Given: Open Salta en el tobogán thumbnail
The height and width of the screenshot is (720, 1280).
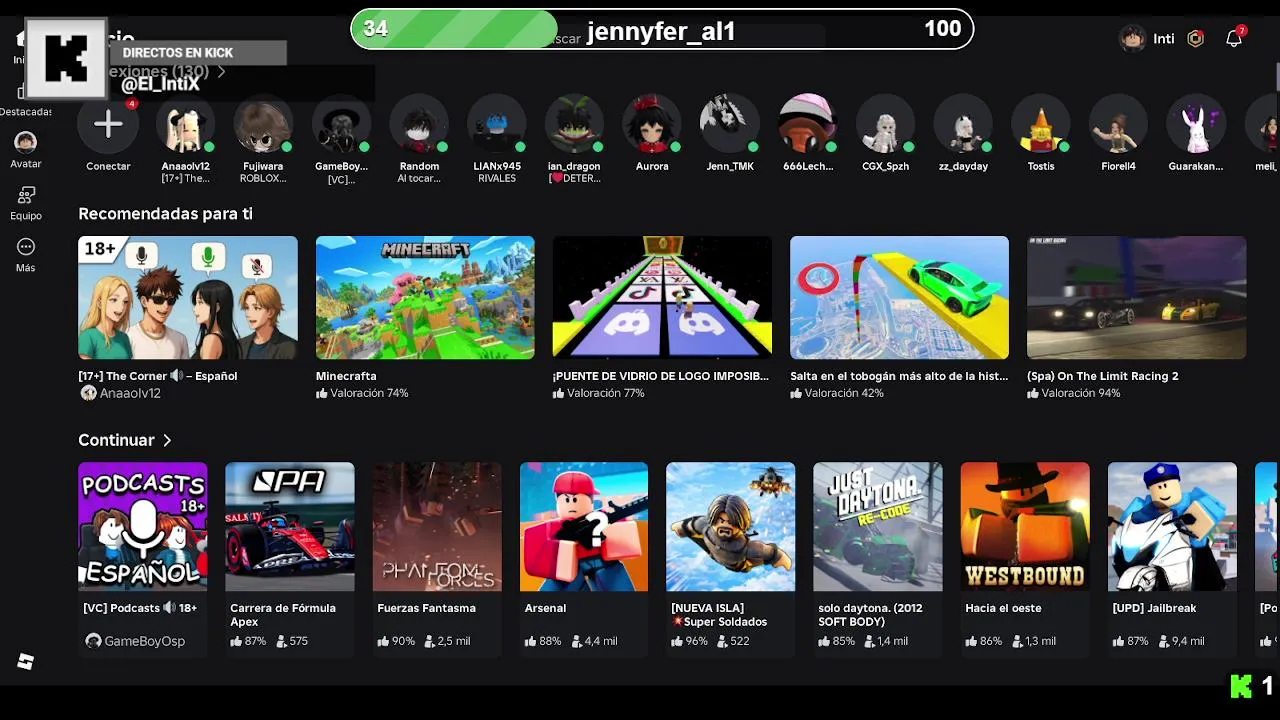Looking at the screenshot, I should [899, 297].
